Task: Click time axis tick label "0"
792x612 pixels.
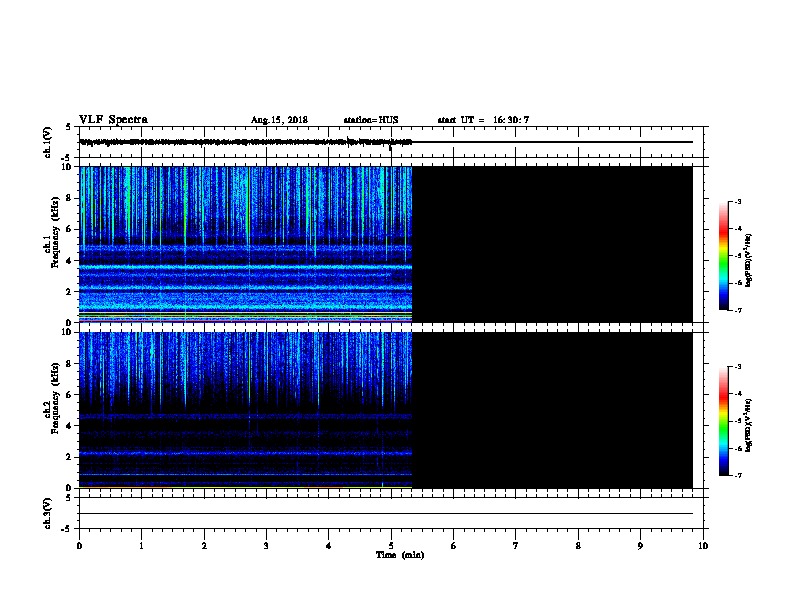Action: [79, 545]
